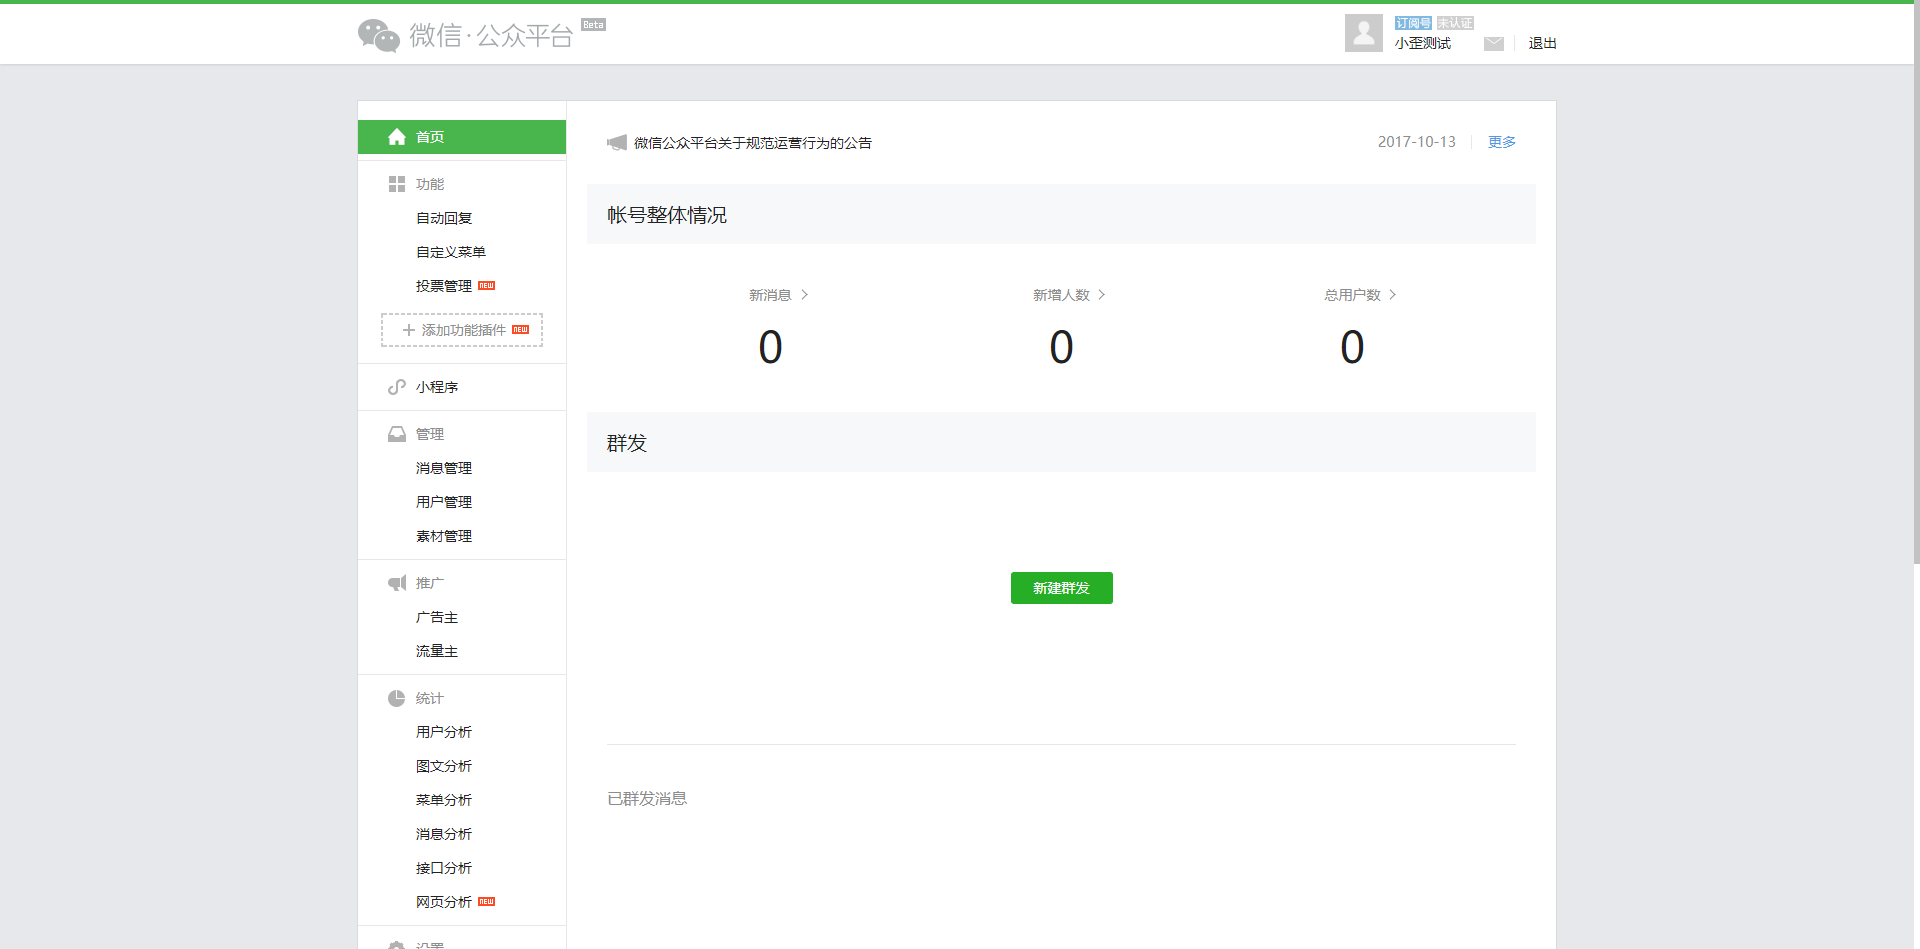The height and width of the screenshot is (949, 1920).
Task: Click the 功能 section header
Action: [430, 184]
